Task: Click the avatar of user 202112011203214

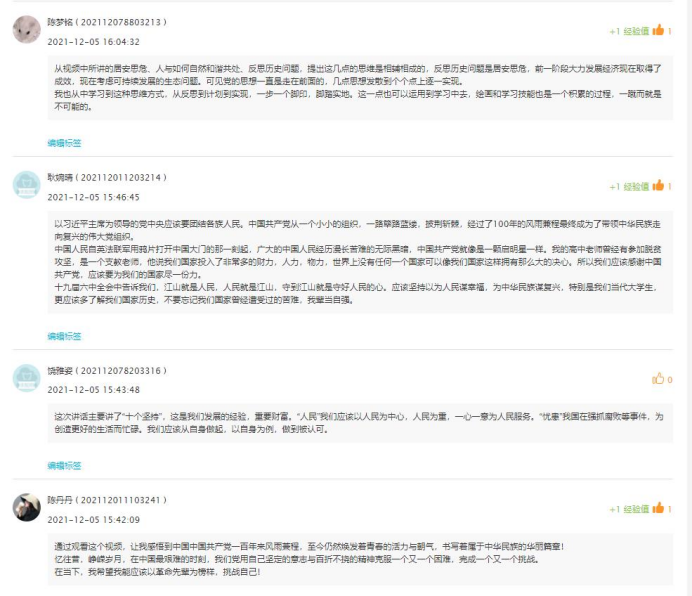Action: pyautogui.click(x=27, y=185)
